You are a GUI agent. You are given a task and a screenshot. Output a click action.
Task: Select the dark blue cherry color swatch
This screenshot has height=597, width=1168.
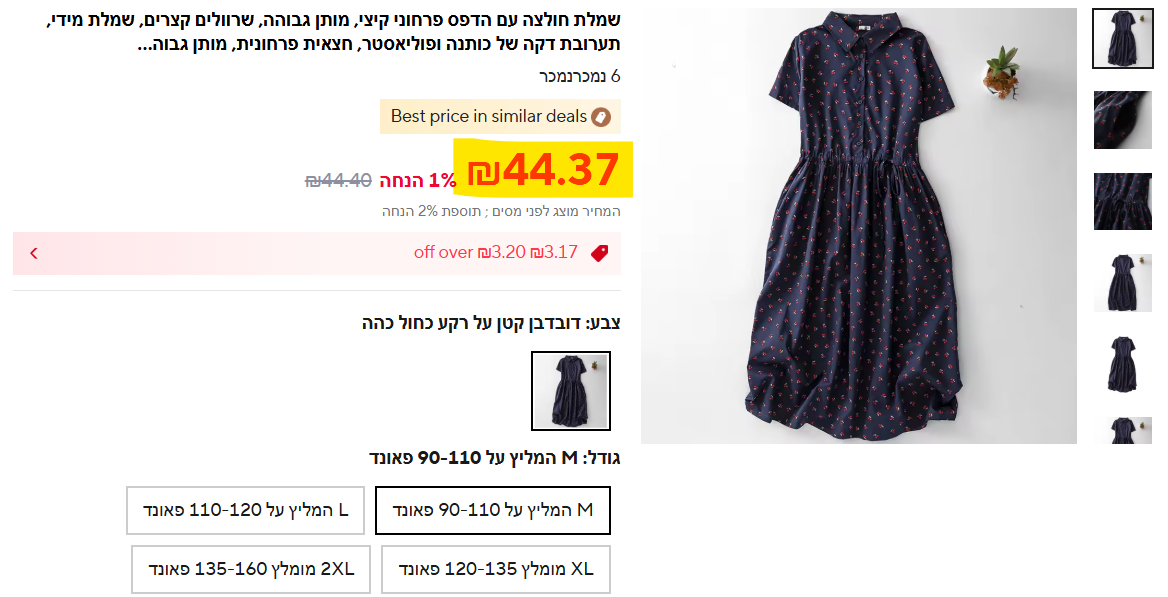pos(571,391)
